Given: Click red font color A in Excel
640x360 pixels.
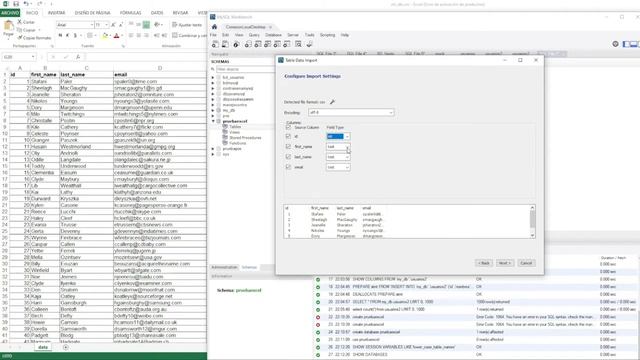Looking at the screenshot, I should [116, 36].
